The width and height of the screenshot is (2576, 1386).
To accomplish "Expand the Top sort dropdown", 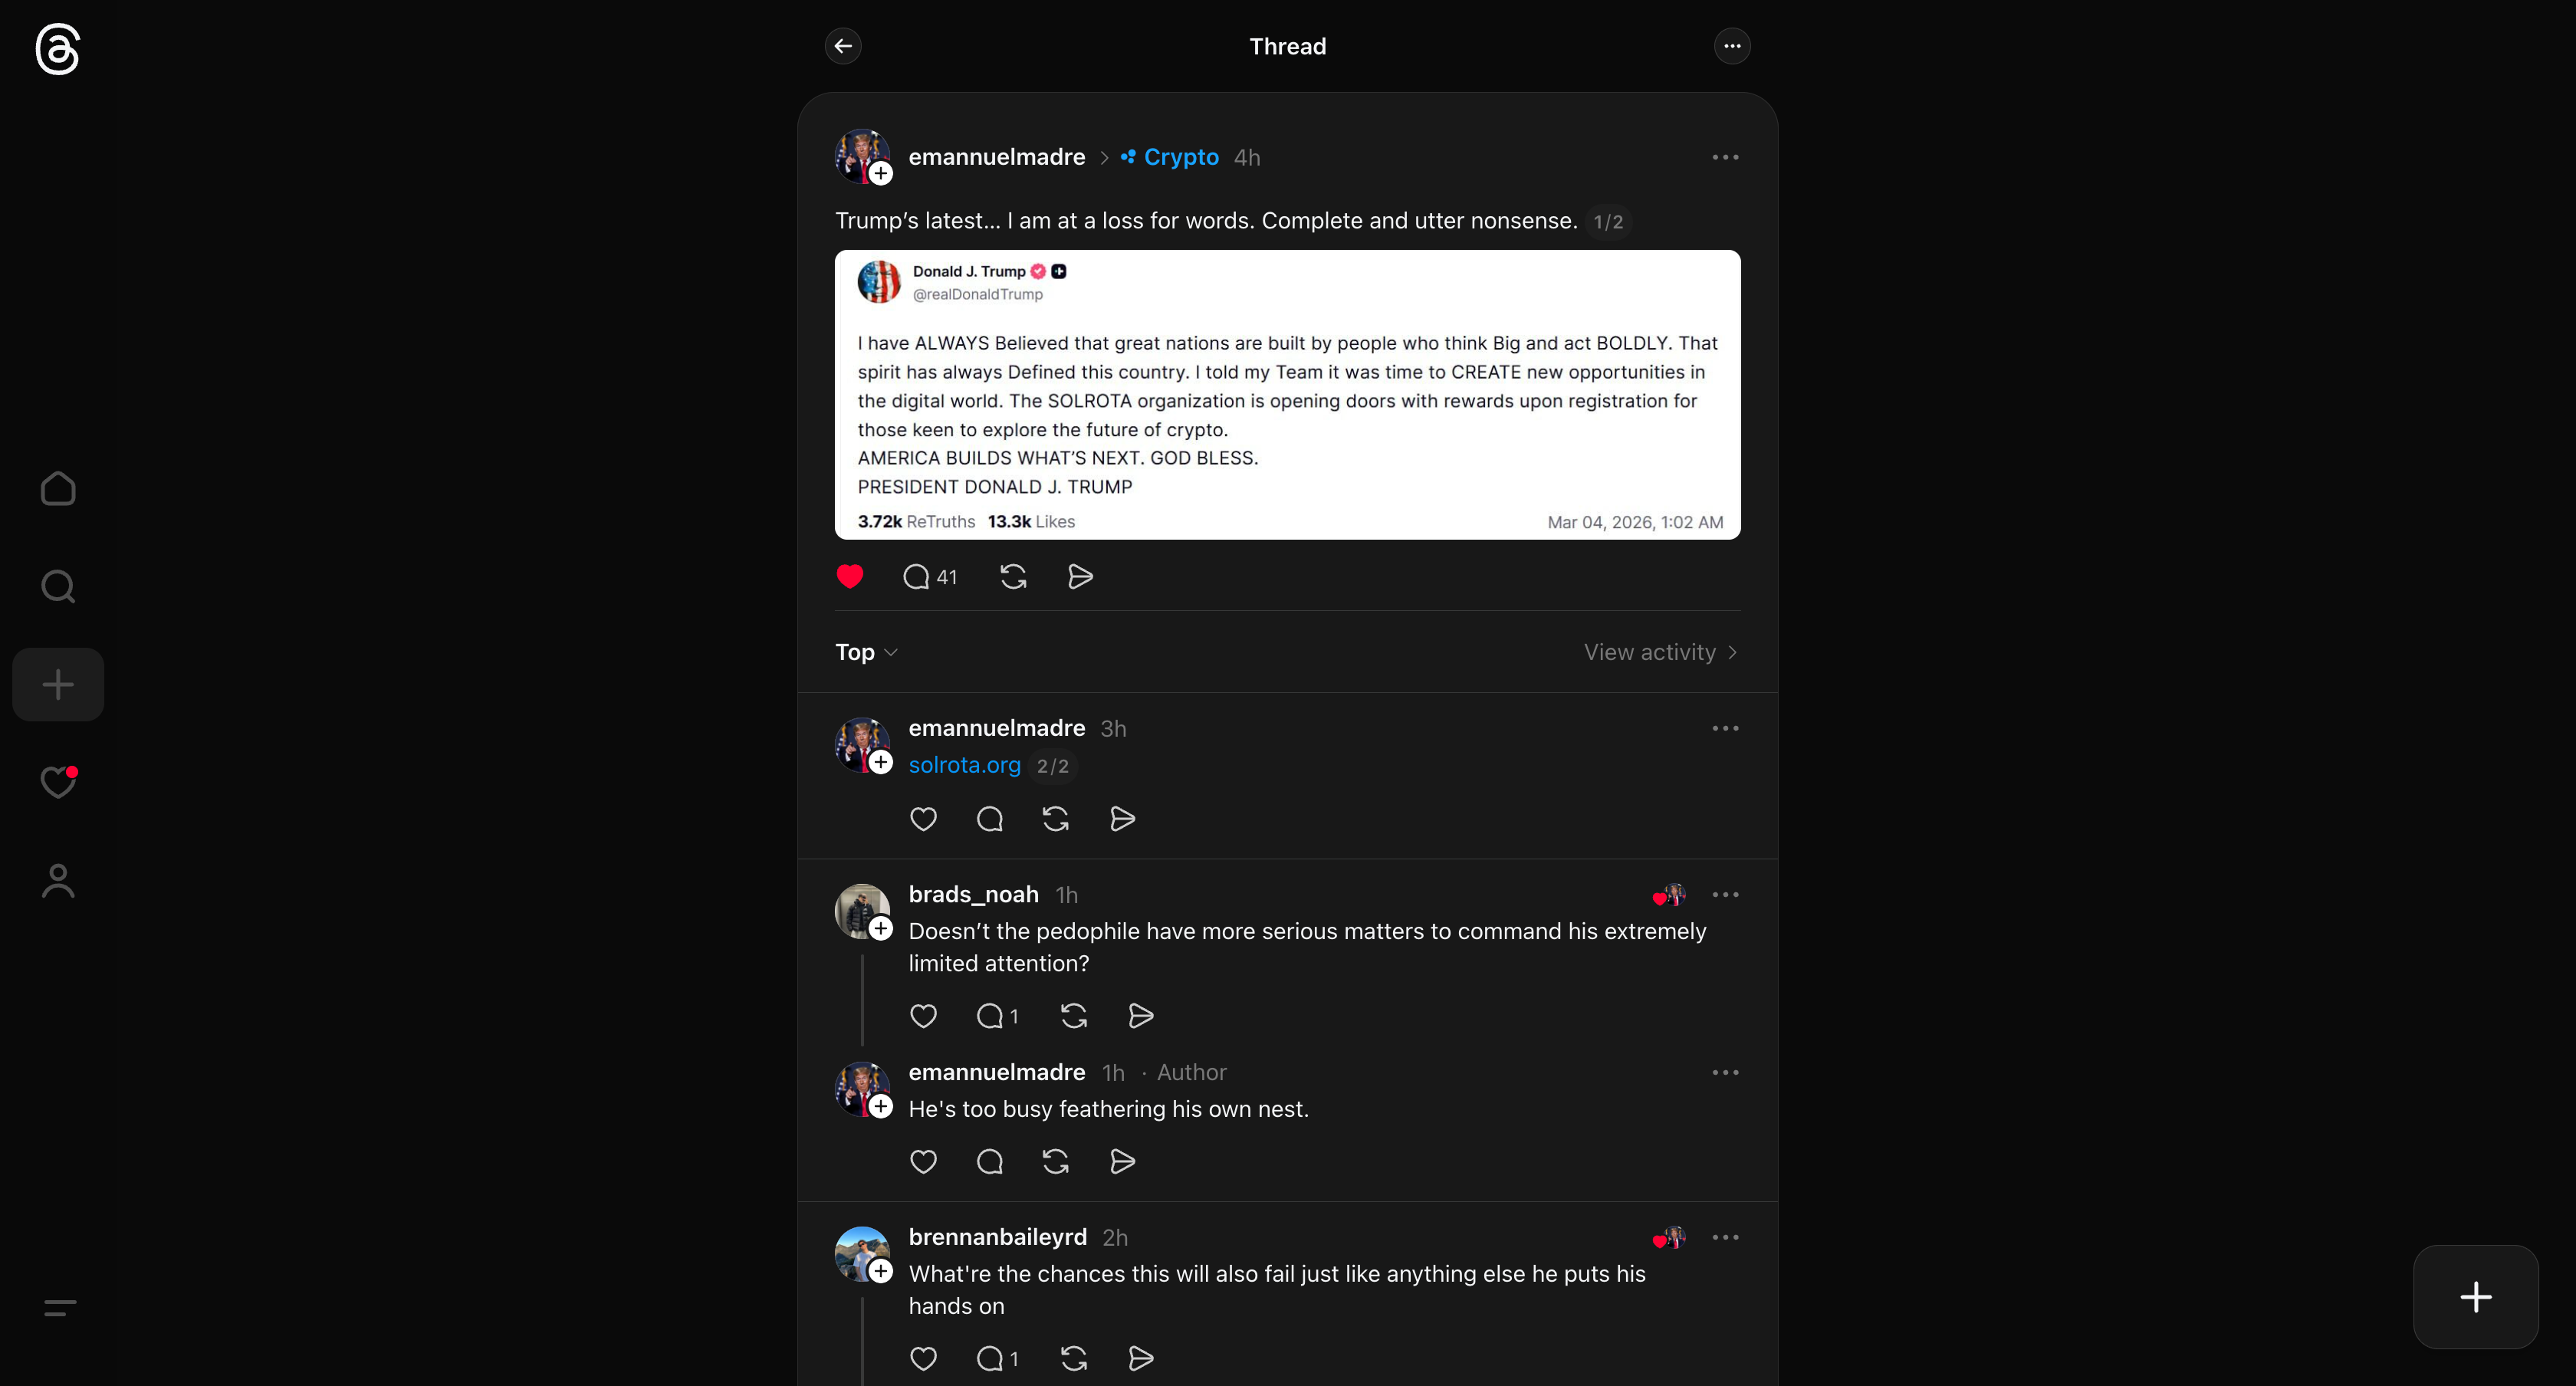I will (866, 652).
